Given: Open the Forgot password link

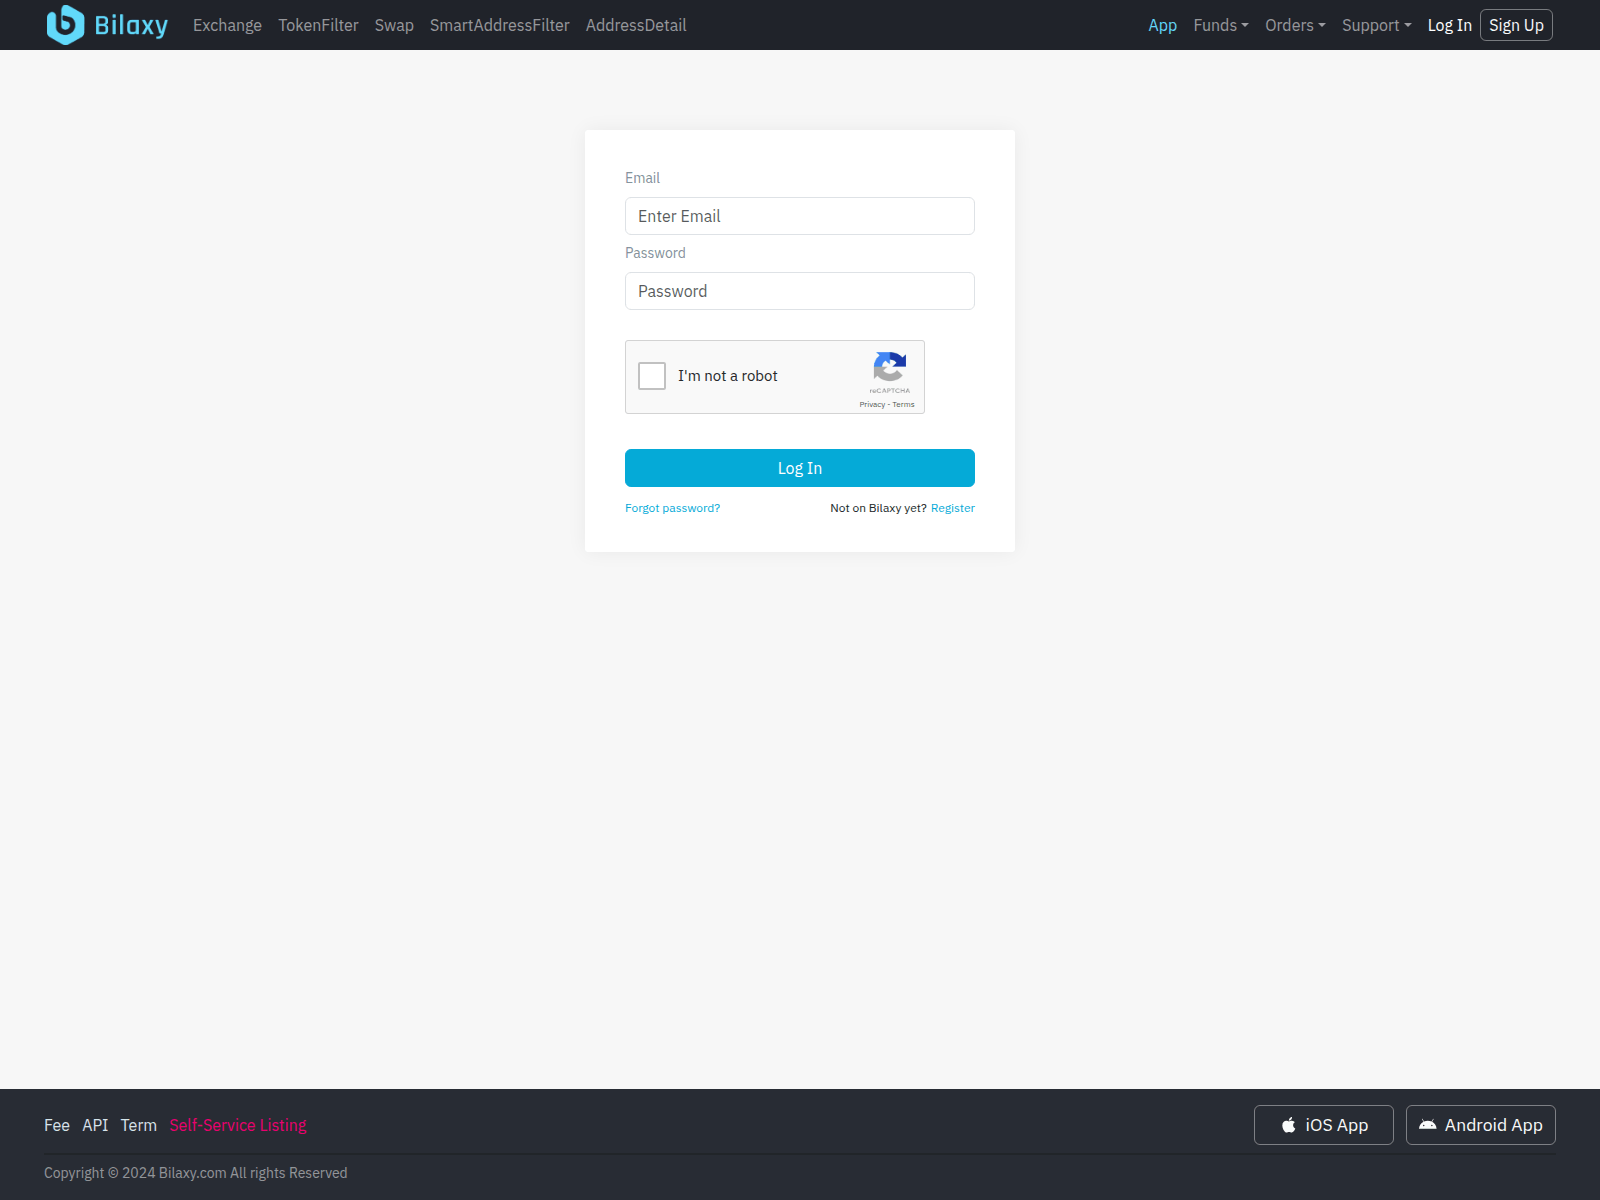Looking at the screenshot, I should click(x=672, y=508).
